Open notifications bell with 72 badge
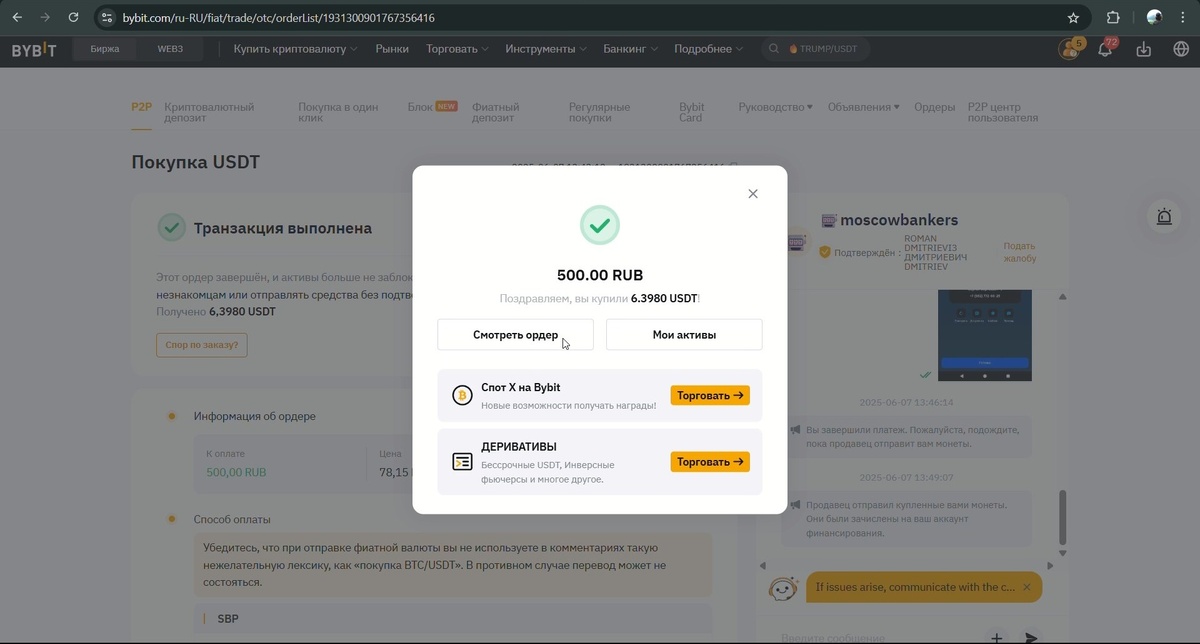Screen dimensions: 1200x644 (x=1106, y=49)
